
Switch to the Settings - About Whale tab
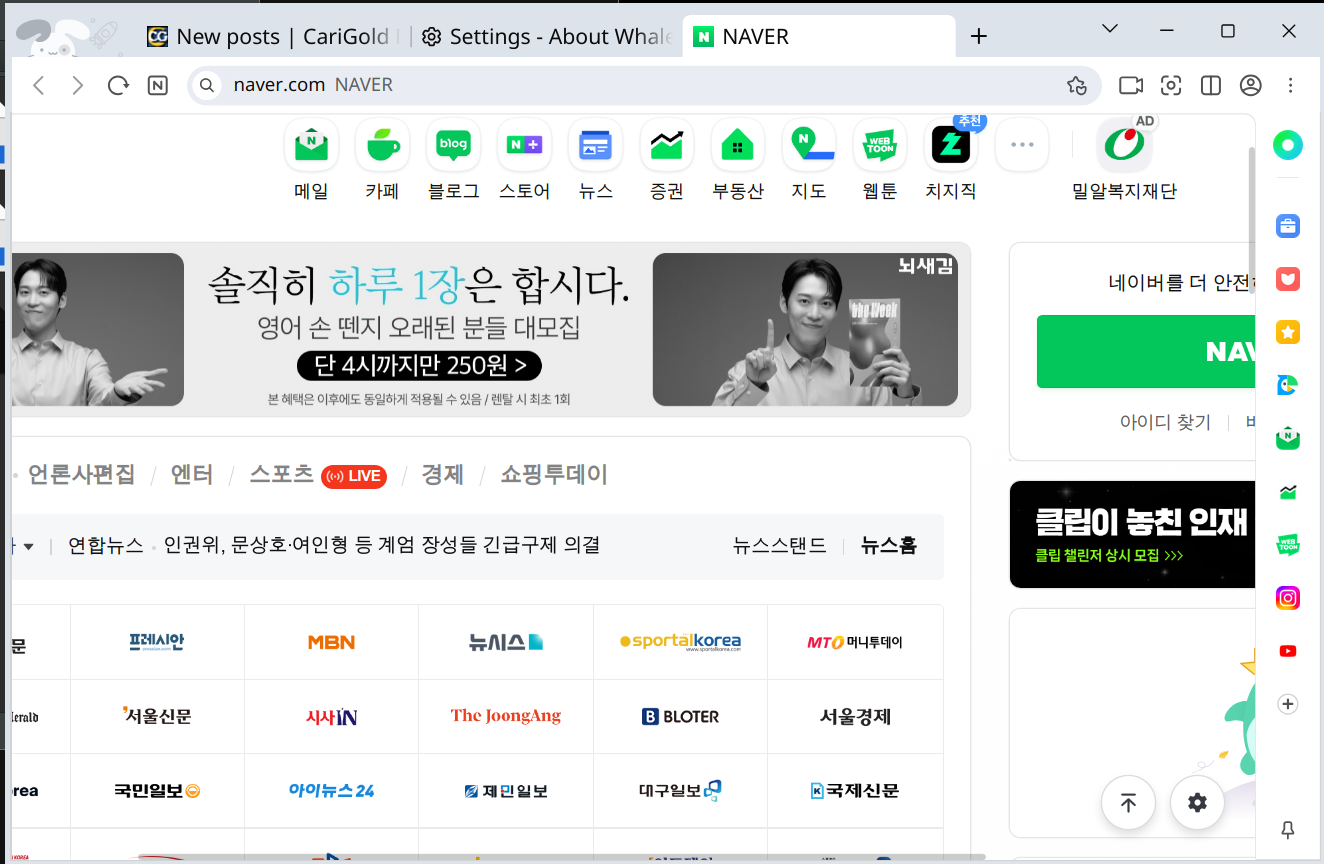pyautogui.click(x=547, y=37)
